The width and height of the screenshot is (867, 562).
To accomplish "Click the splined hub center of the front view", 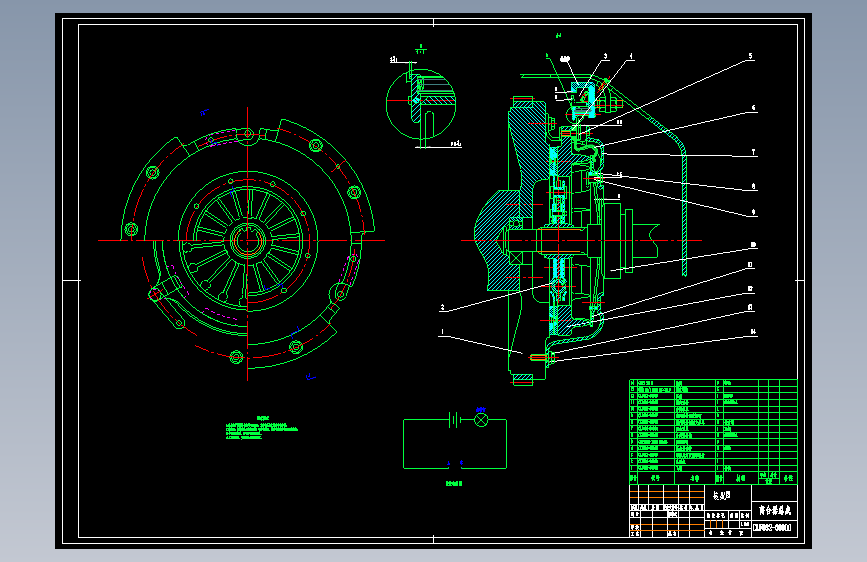I will [x=248, y=241].
